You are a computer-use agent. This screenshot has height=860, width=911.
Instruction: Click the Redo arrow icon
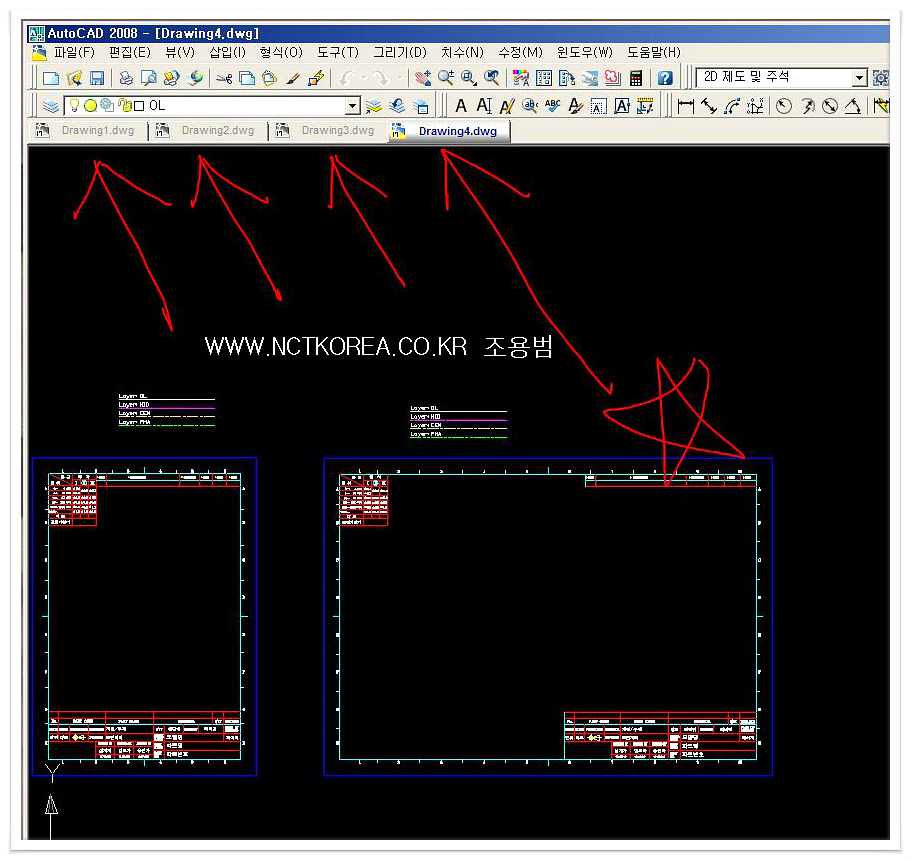pos(381,78)
